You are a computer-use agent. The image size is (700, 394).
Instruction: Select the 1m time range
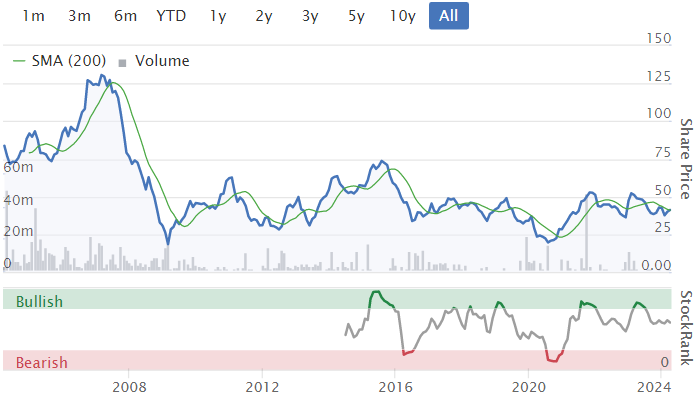[33, 16]
